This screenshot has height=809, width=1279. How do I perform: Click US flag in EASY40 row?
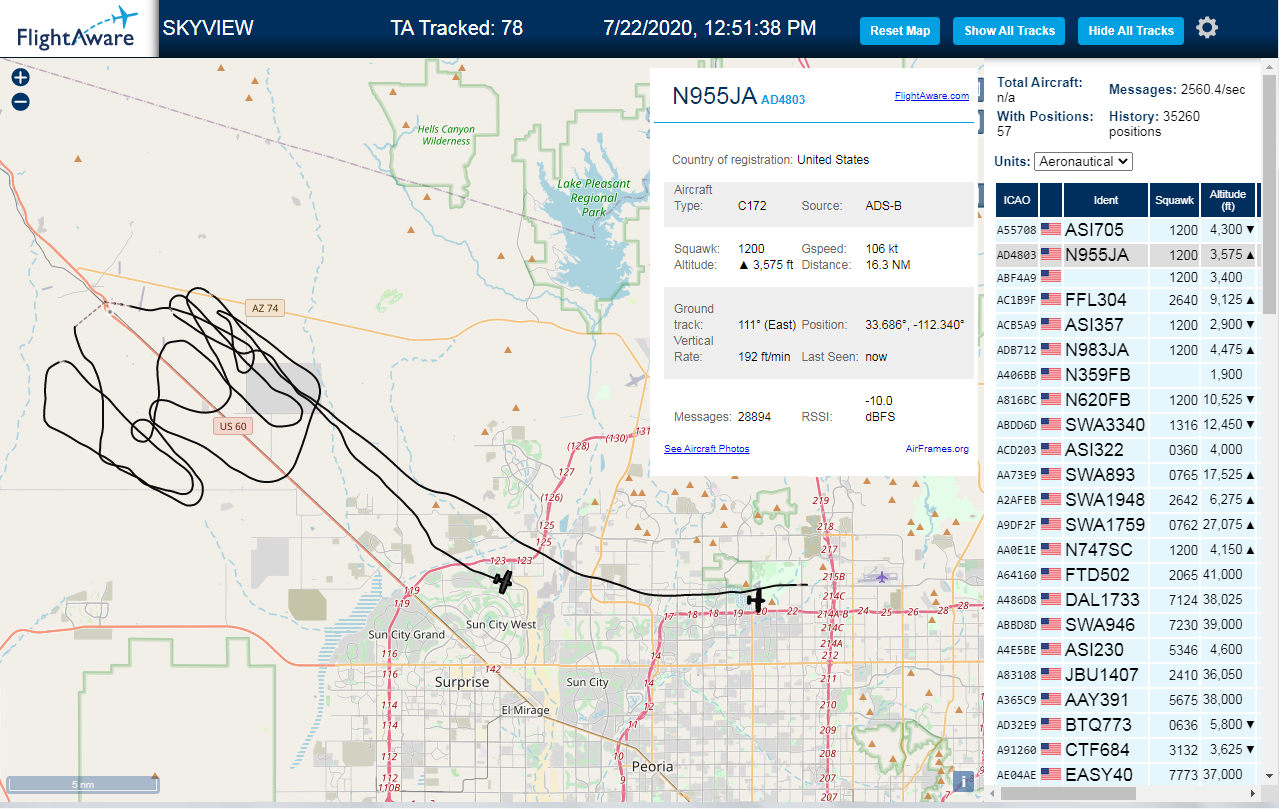point(1051,774)
